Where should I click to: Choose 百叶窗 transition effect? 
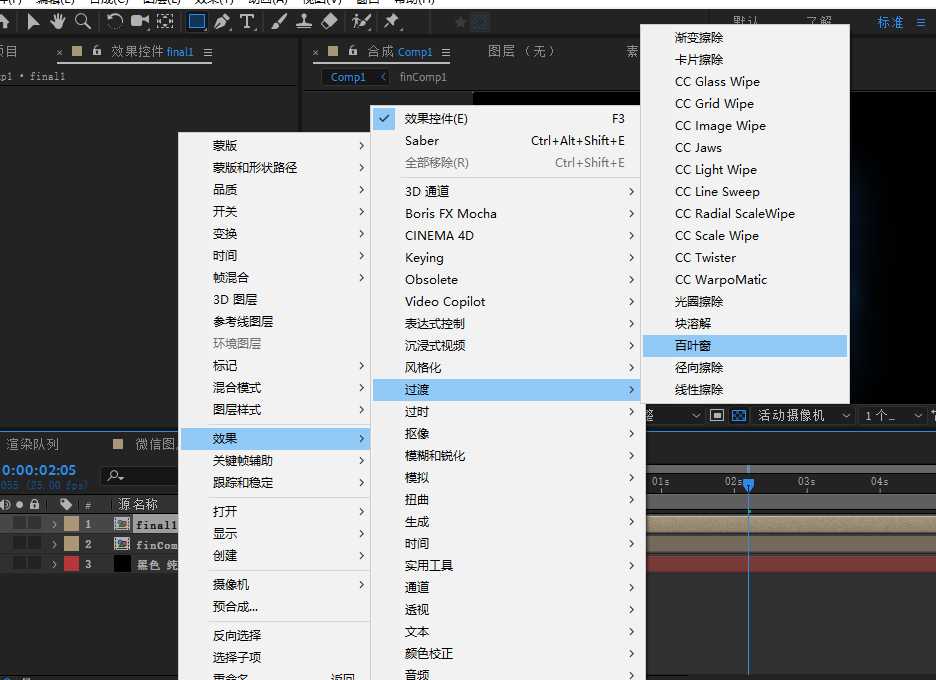[745, 346]
